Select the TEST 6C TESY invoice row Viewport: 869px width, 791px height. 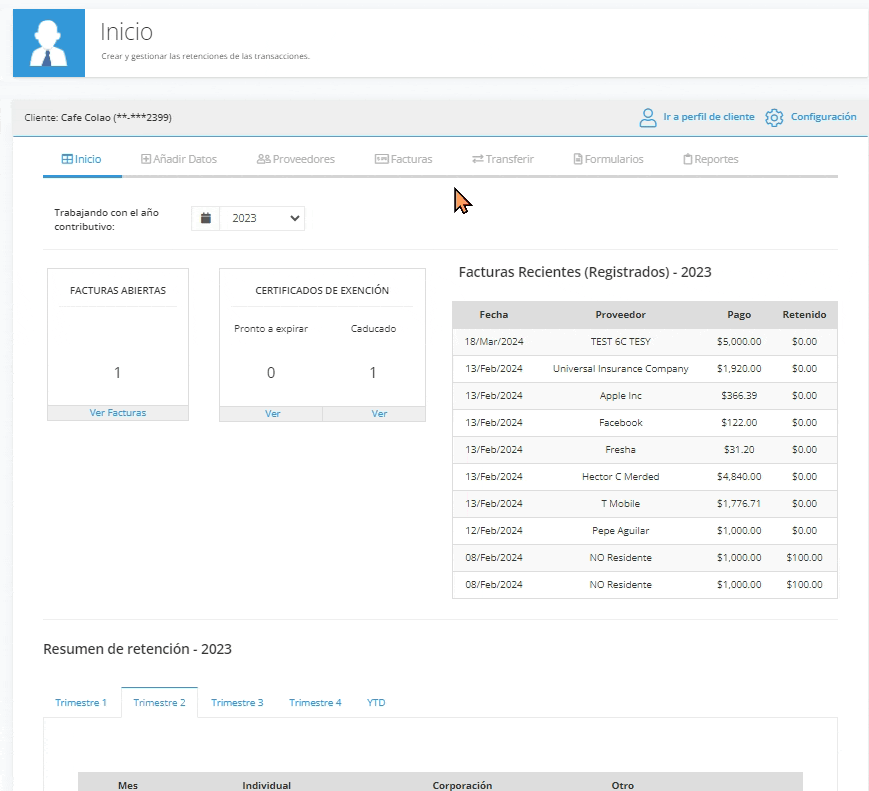click(645, 341)
